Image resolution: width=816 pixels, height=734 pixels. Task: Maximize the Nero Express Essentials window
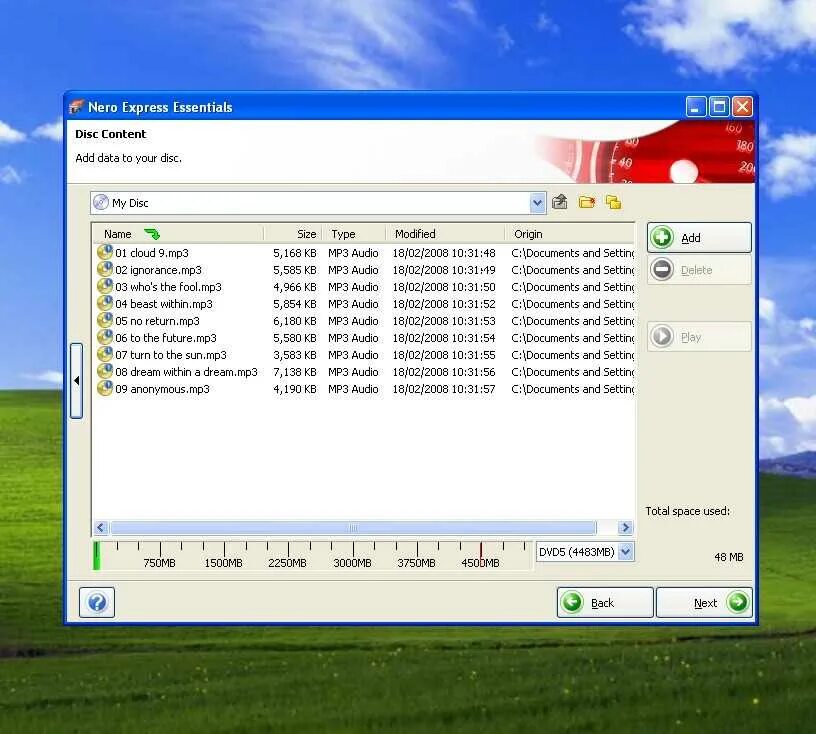[x=719, y=107]
